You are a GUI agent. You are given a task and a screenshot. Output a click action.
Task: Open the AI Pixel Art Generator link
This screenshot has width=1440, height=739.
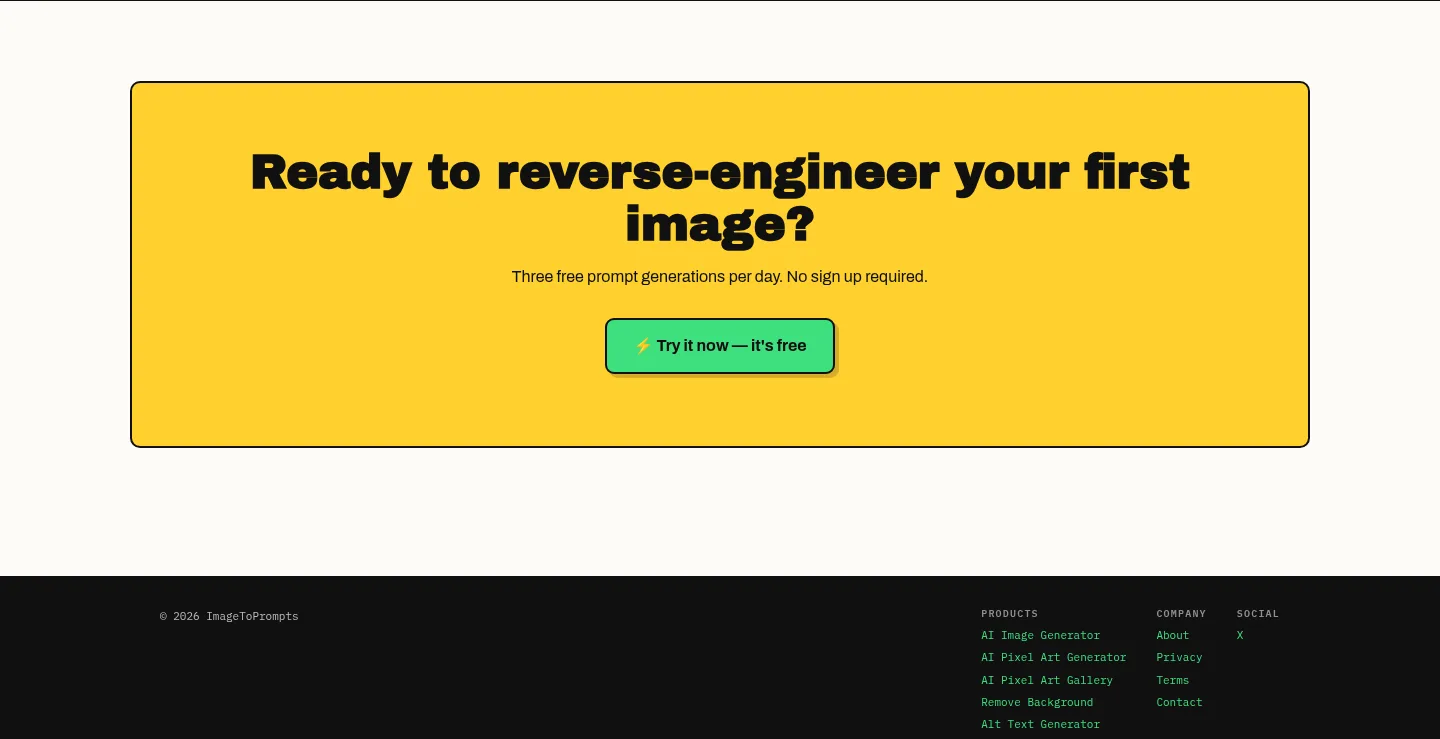click(1053, 657)
